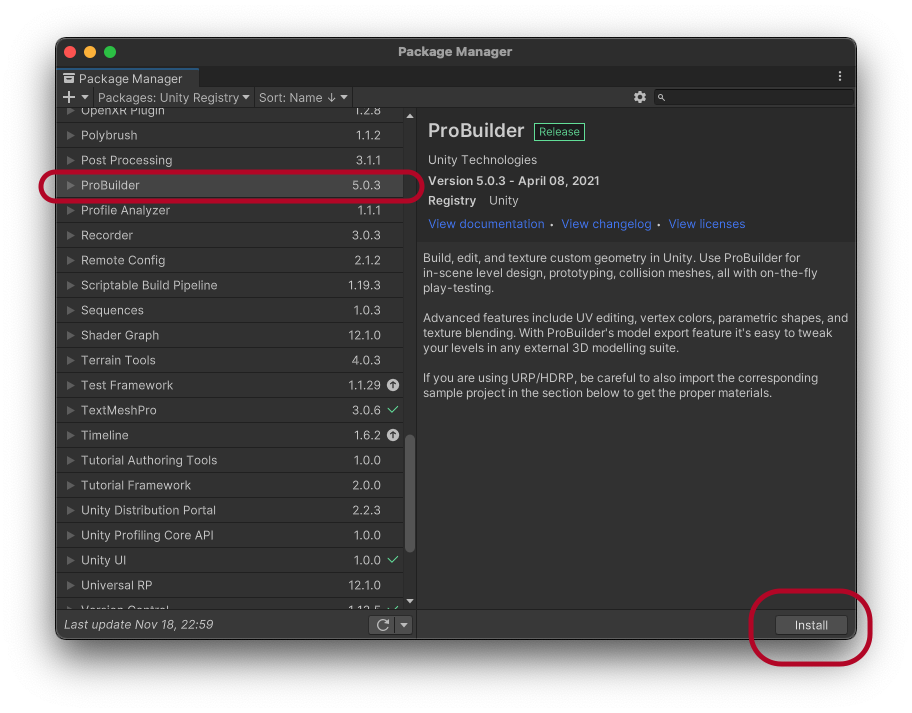Image resolution: width=912 pixels, height=713 pixels.
Task: Expand the Remote Config arrow
Action: pos(70,260)
